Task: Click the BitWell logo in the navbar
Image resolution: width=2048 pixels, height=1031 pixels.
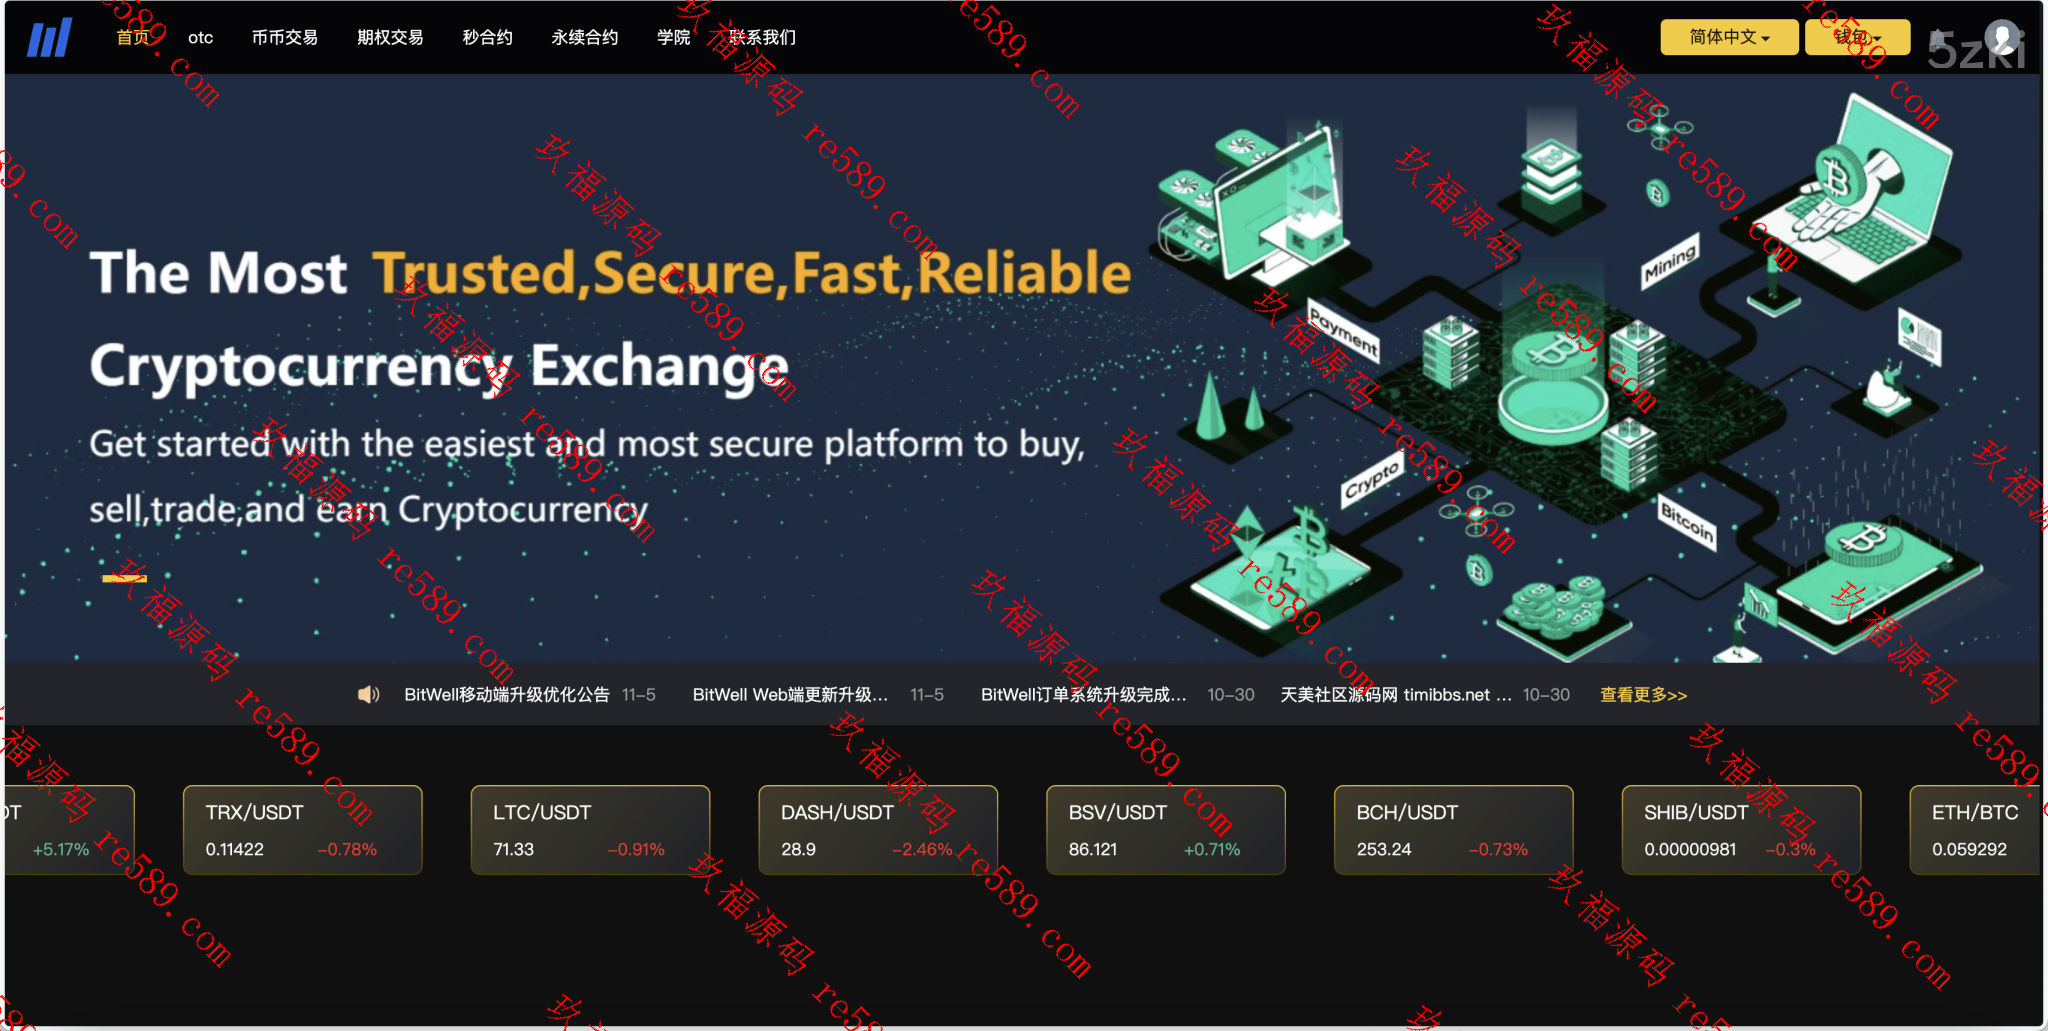Action: coord(49,38)
